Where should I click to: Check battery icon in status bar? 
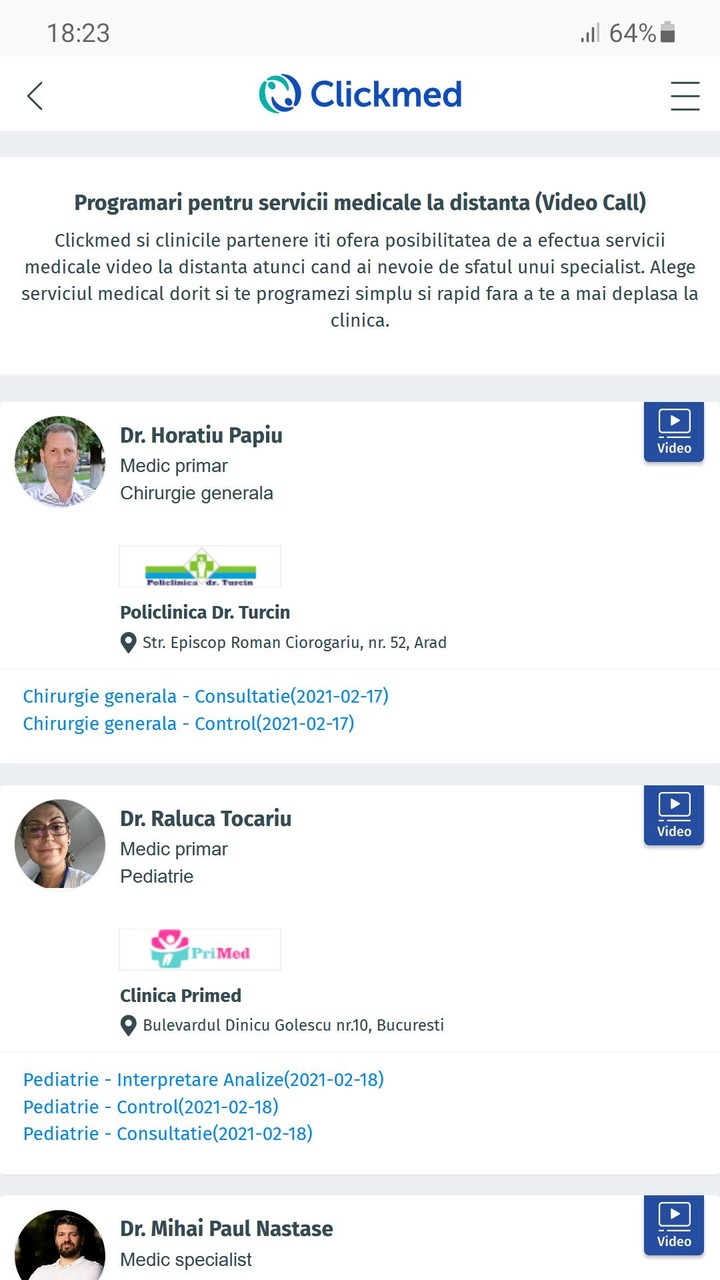(x=668, y=33)
